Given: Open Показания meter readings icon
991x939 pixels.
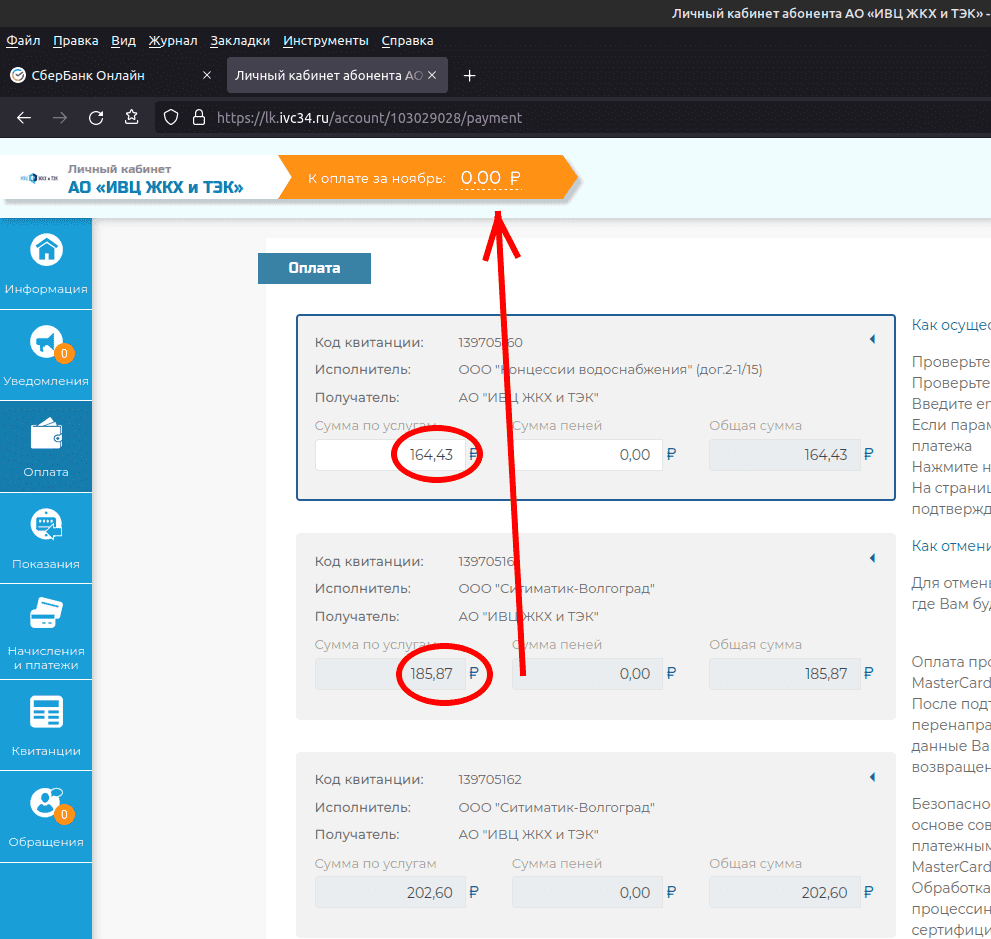Looking at the screenshot, I should click(x=46, y=526).
